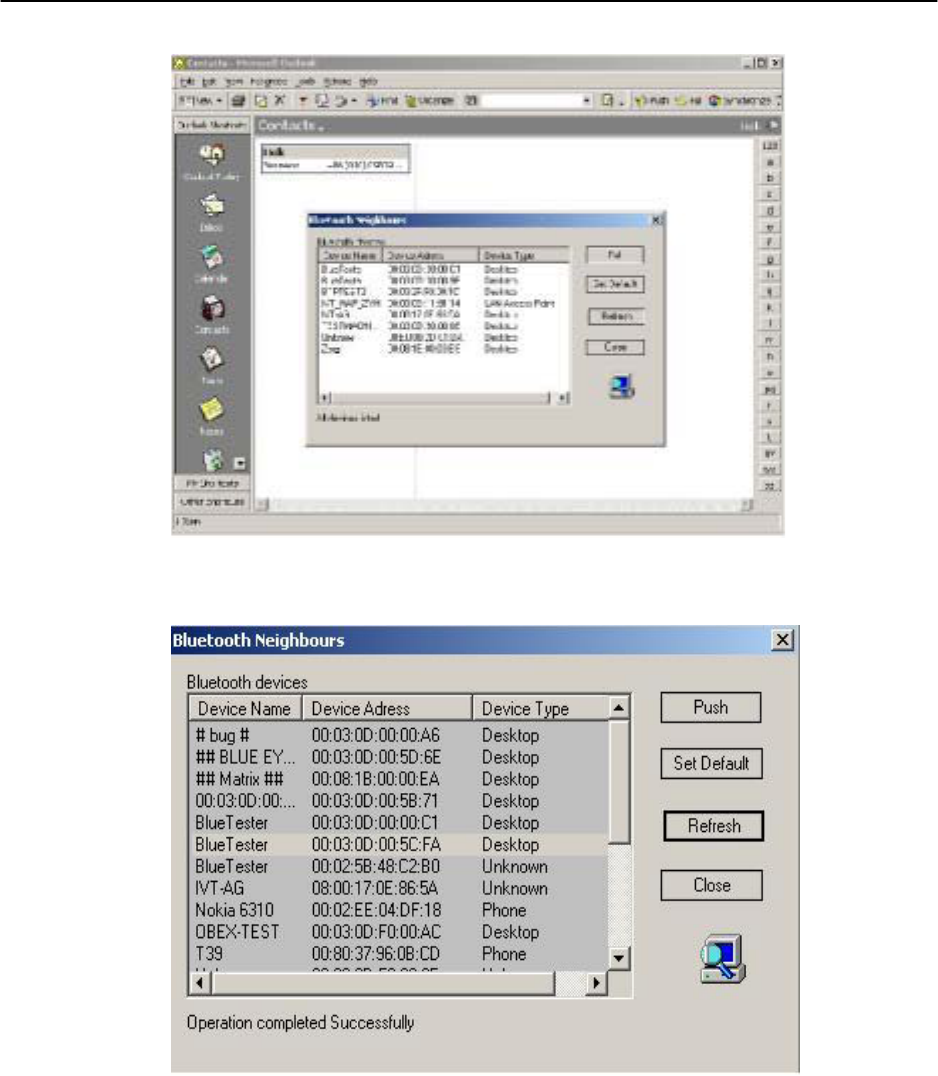Click computer search icon in large Bluetooth dialog

(x=723, y=959)
